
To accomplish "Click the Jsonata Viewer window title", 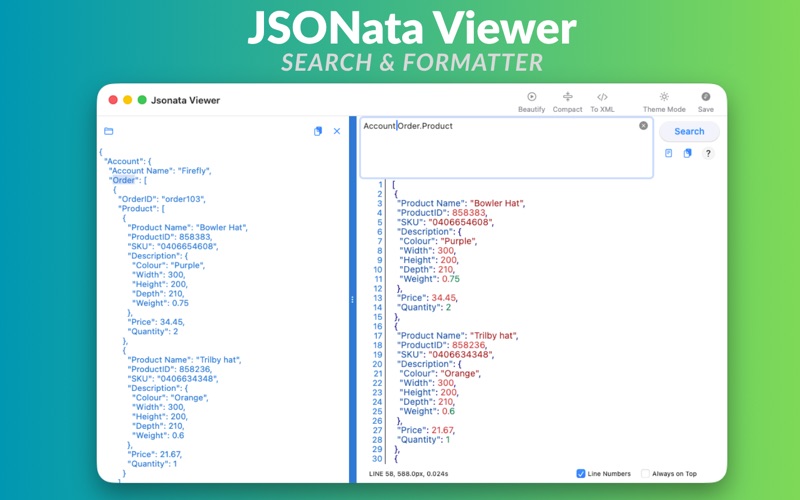I will click(185, 100).
